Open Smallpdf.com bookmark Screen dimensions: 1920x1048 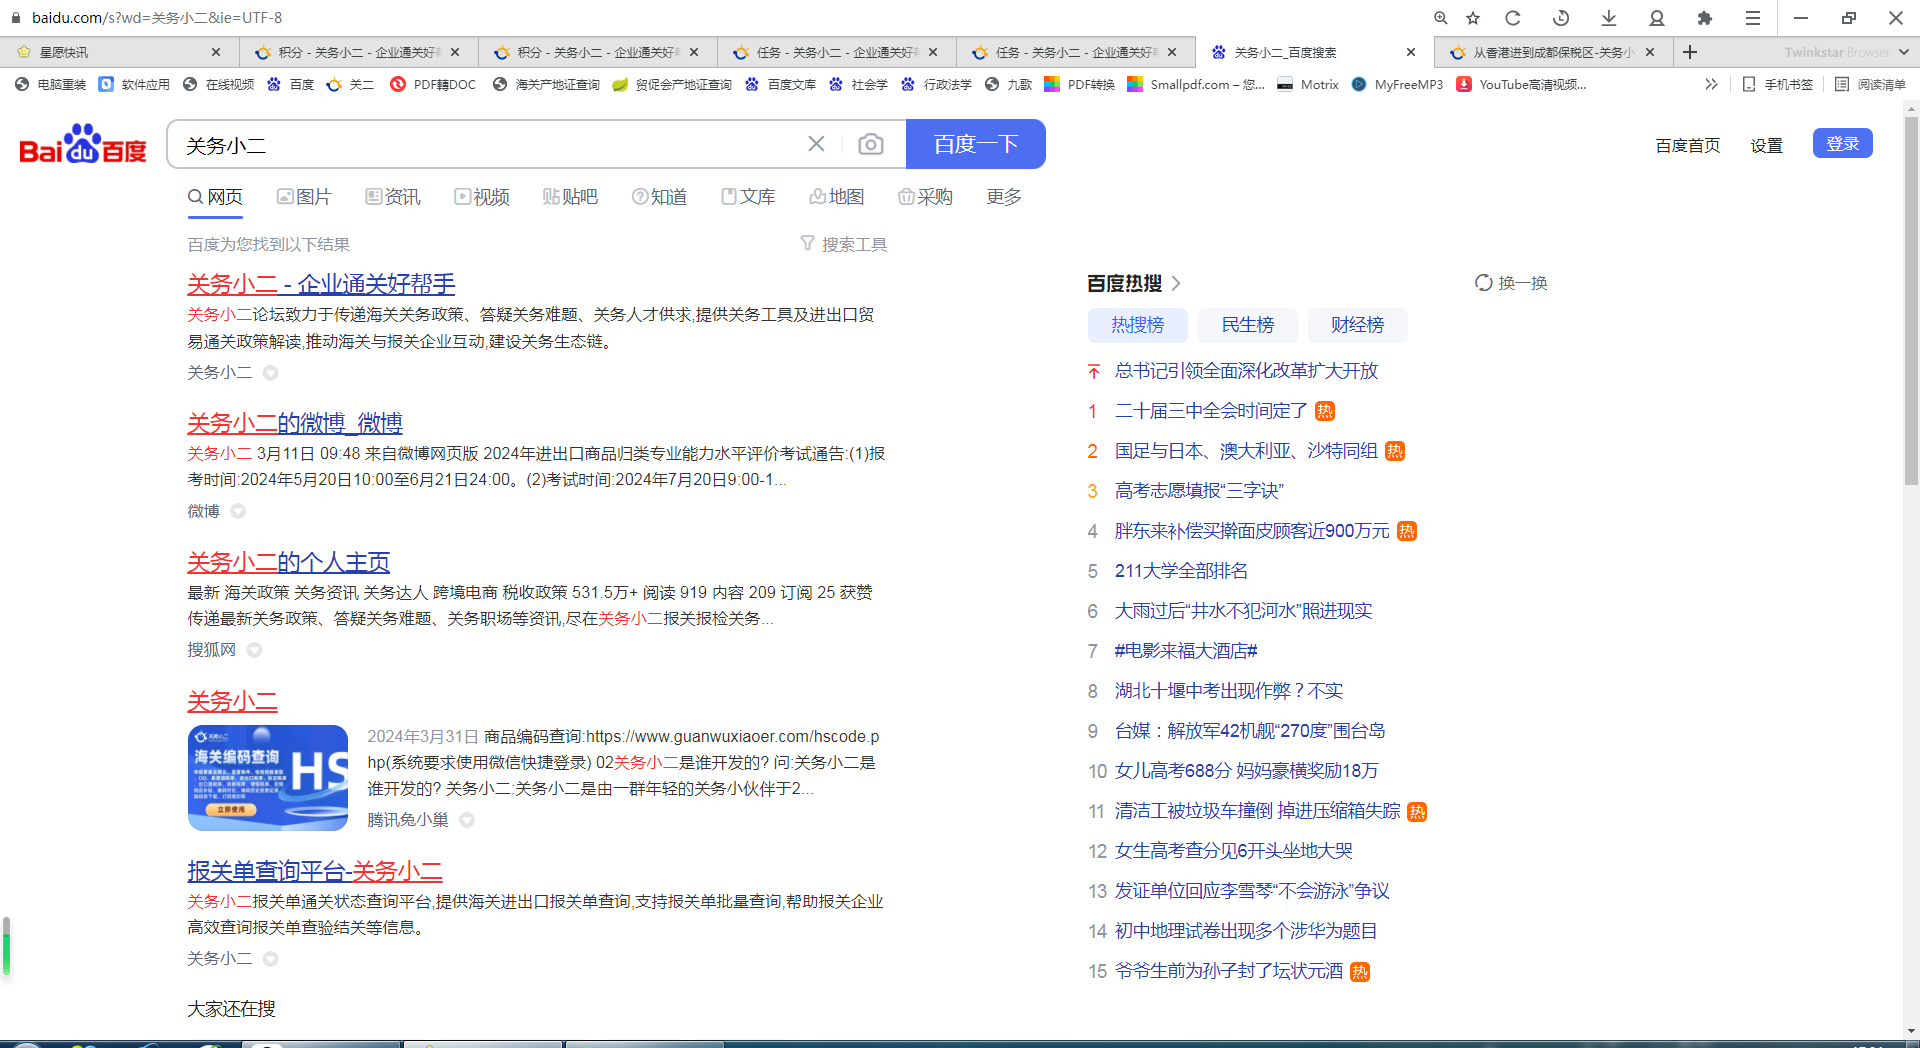[x=1196, y=84]
